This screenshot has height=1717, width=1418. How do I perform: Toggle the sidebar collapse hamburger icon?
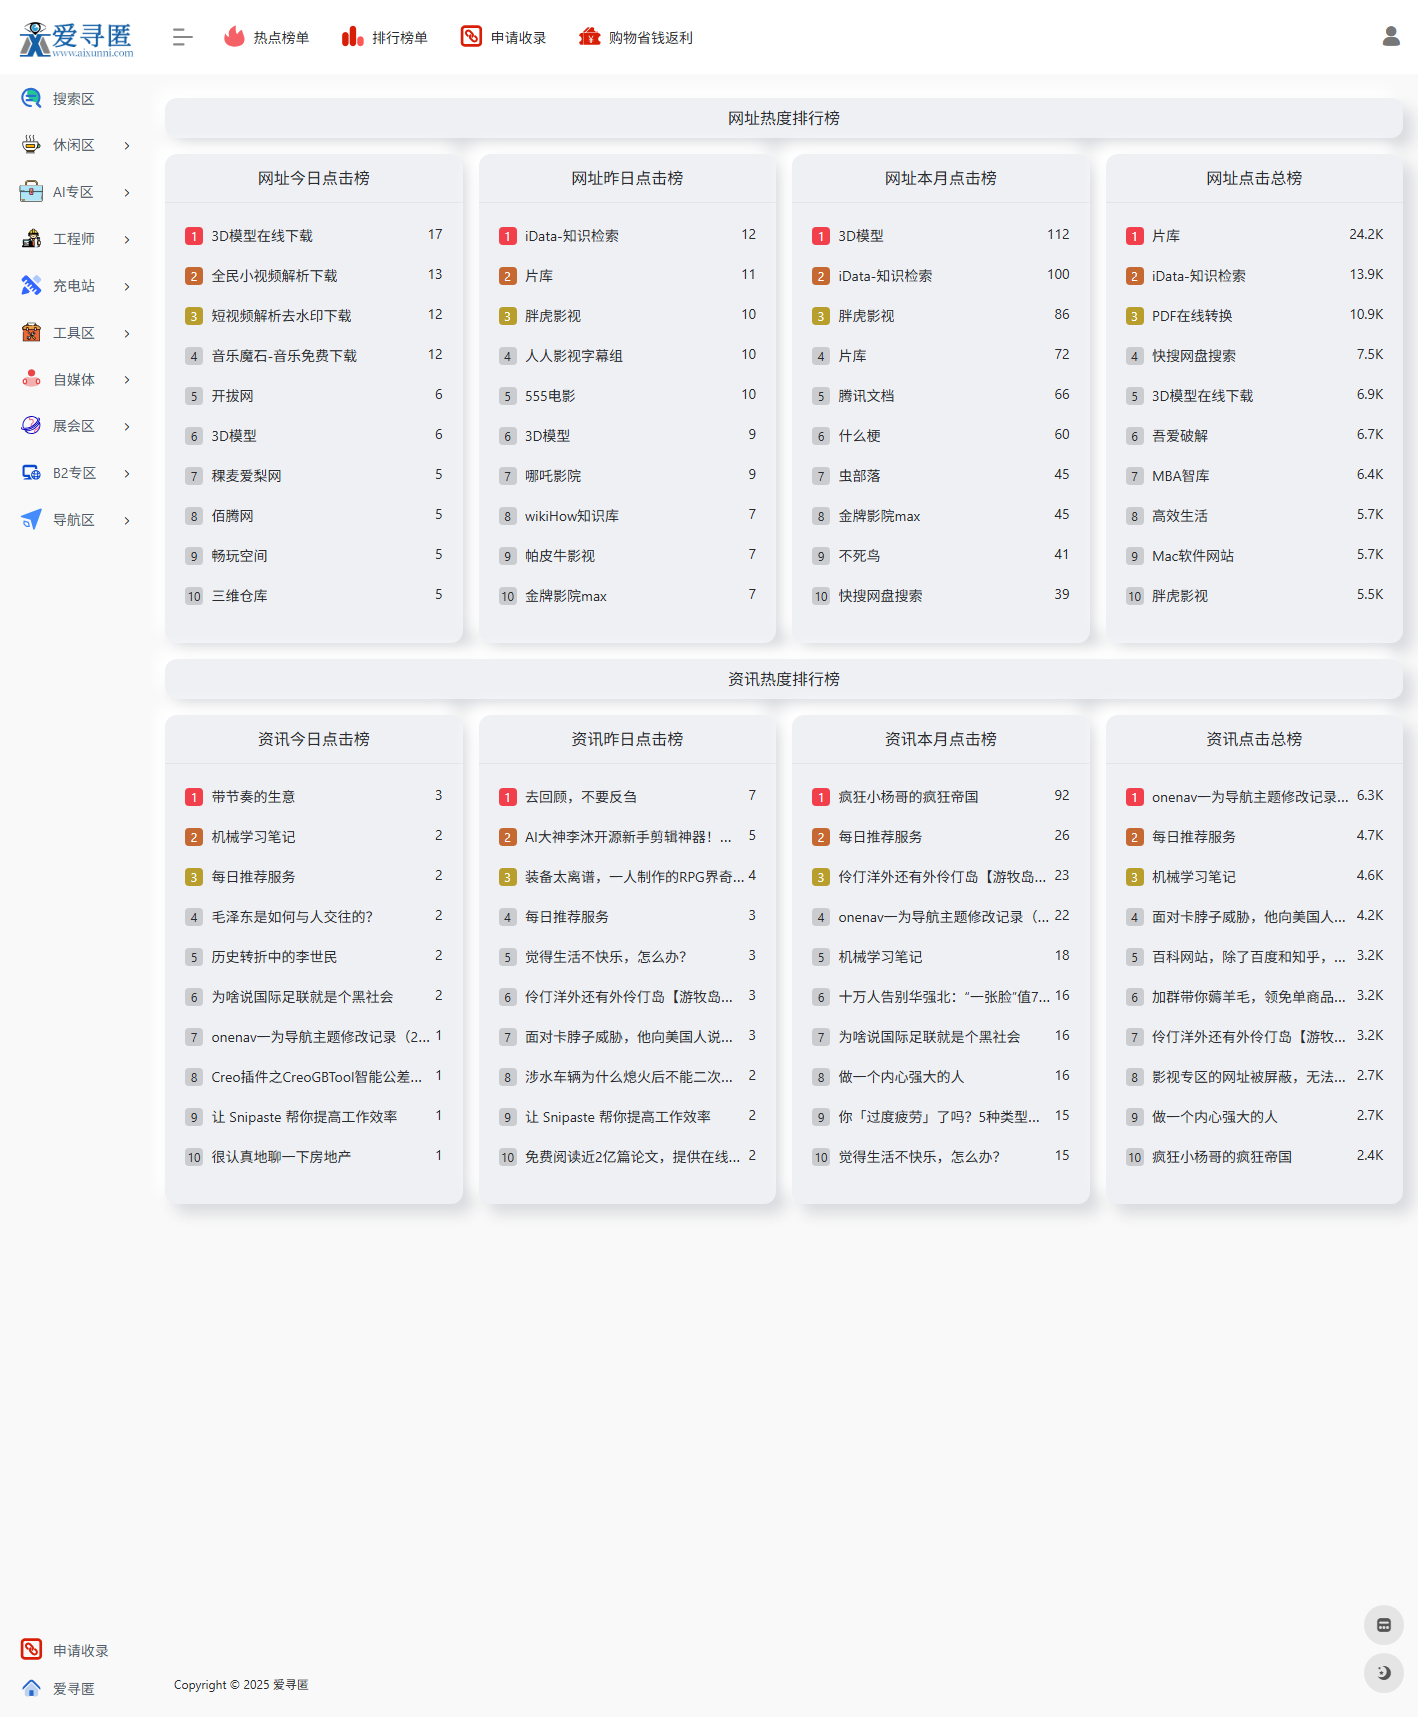click(x=182, y=37)
